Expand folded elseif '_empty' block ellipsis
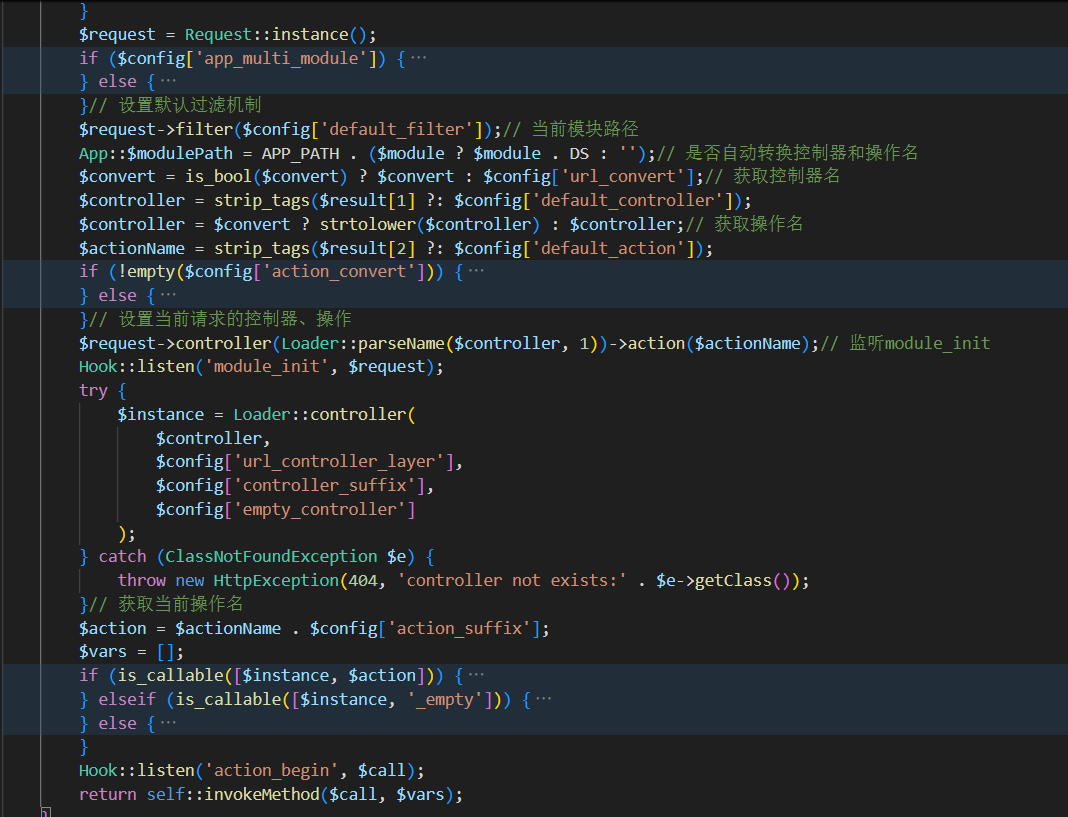 (544, 699)
